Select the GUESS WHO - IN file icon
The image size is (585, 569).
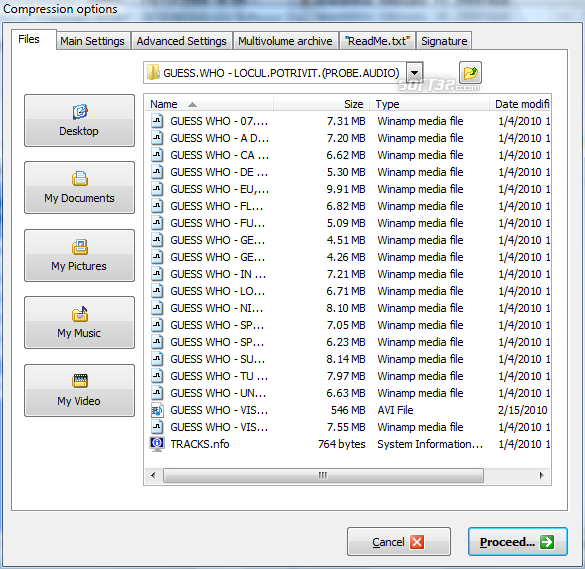pos(157,274)
